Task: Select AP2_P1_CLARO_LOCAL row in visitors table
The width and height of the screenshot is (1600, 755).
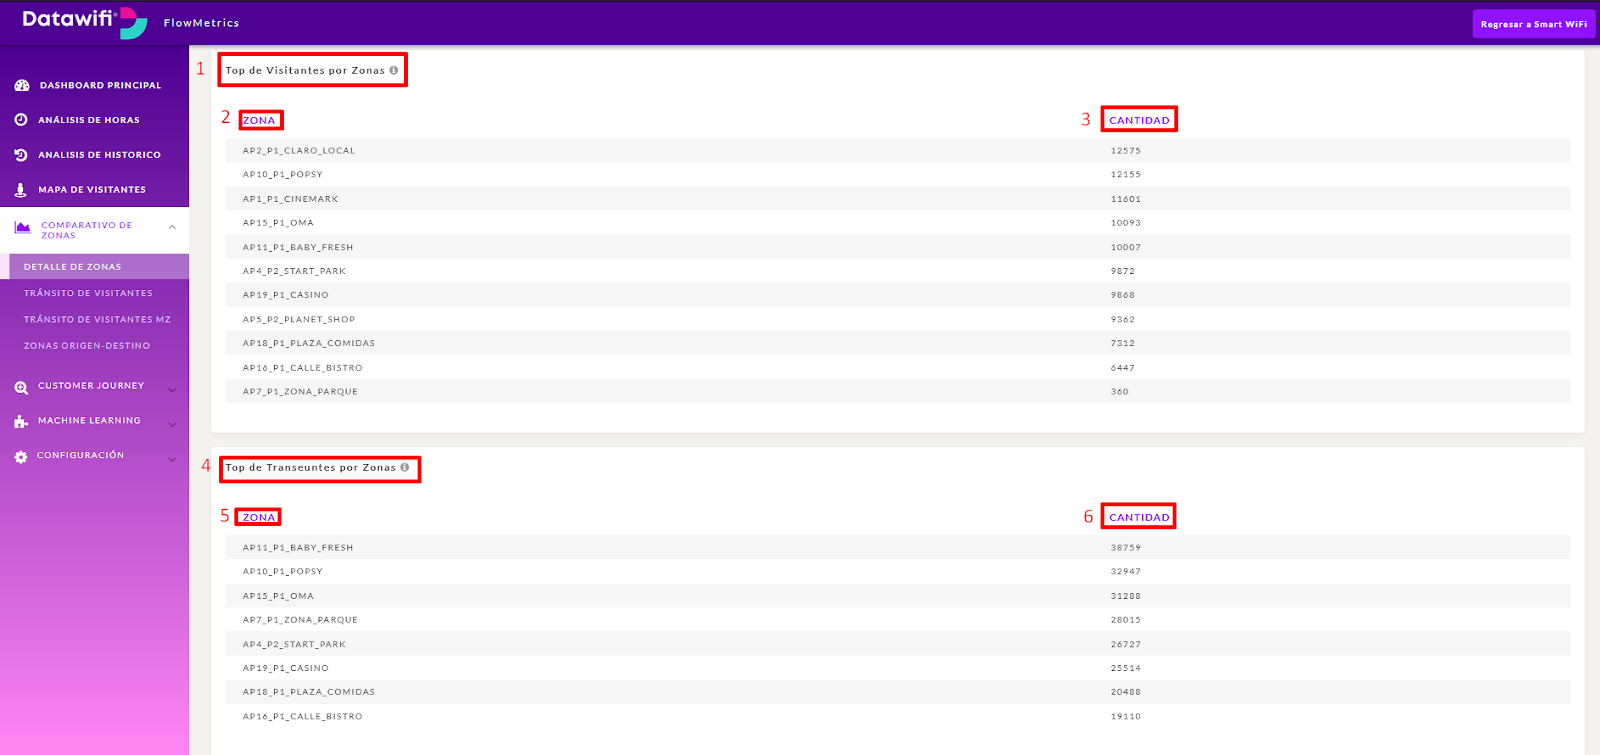Action: (898, 151)
